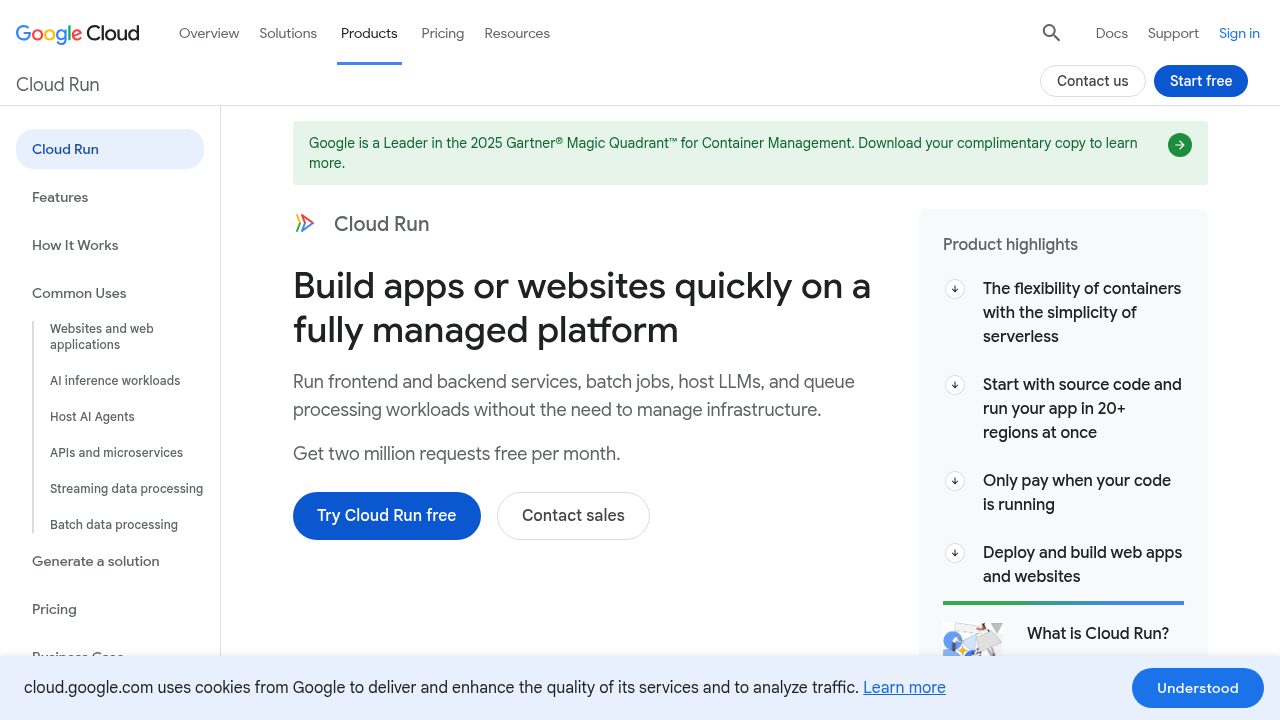Open Host AI Agents sidebar item
The image size is (1280, 720).
tap(92, 416)
